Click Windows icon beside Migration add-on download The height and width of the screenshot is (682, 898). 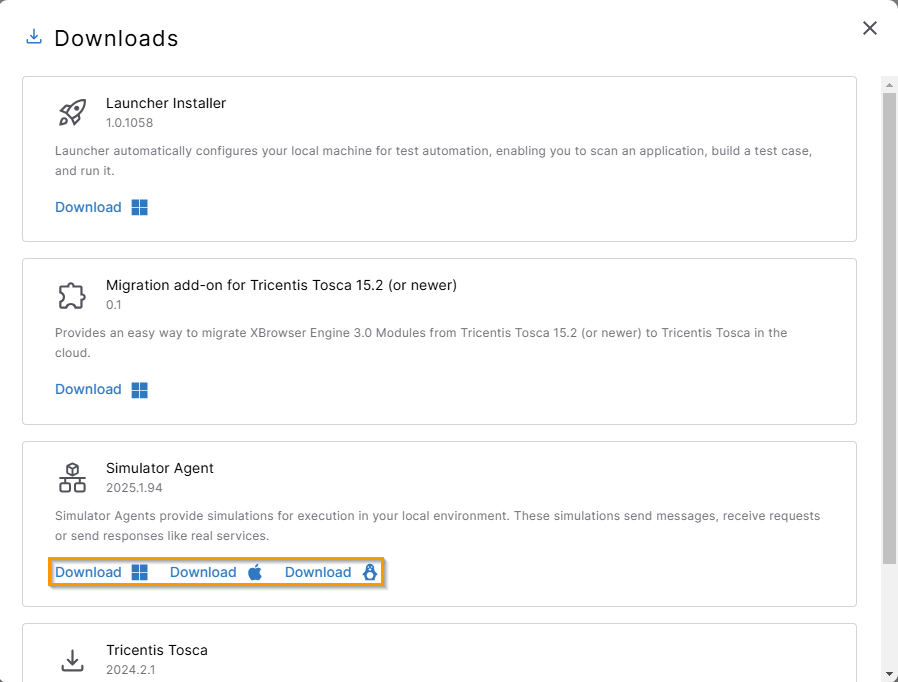click(x=140, y=390)
